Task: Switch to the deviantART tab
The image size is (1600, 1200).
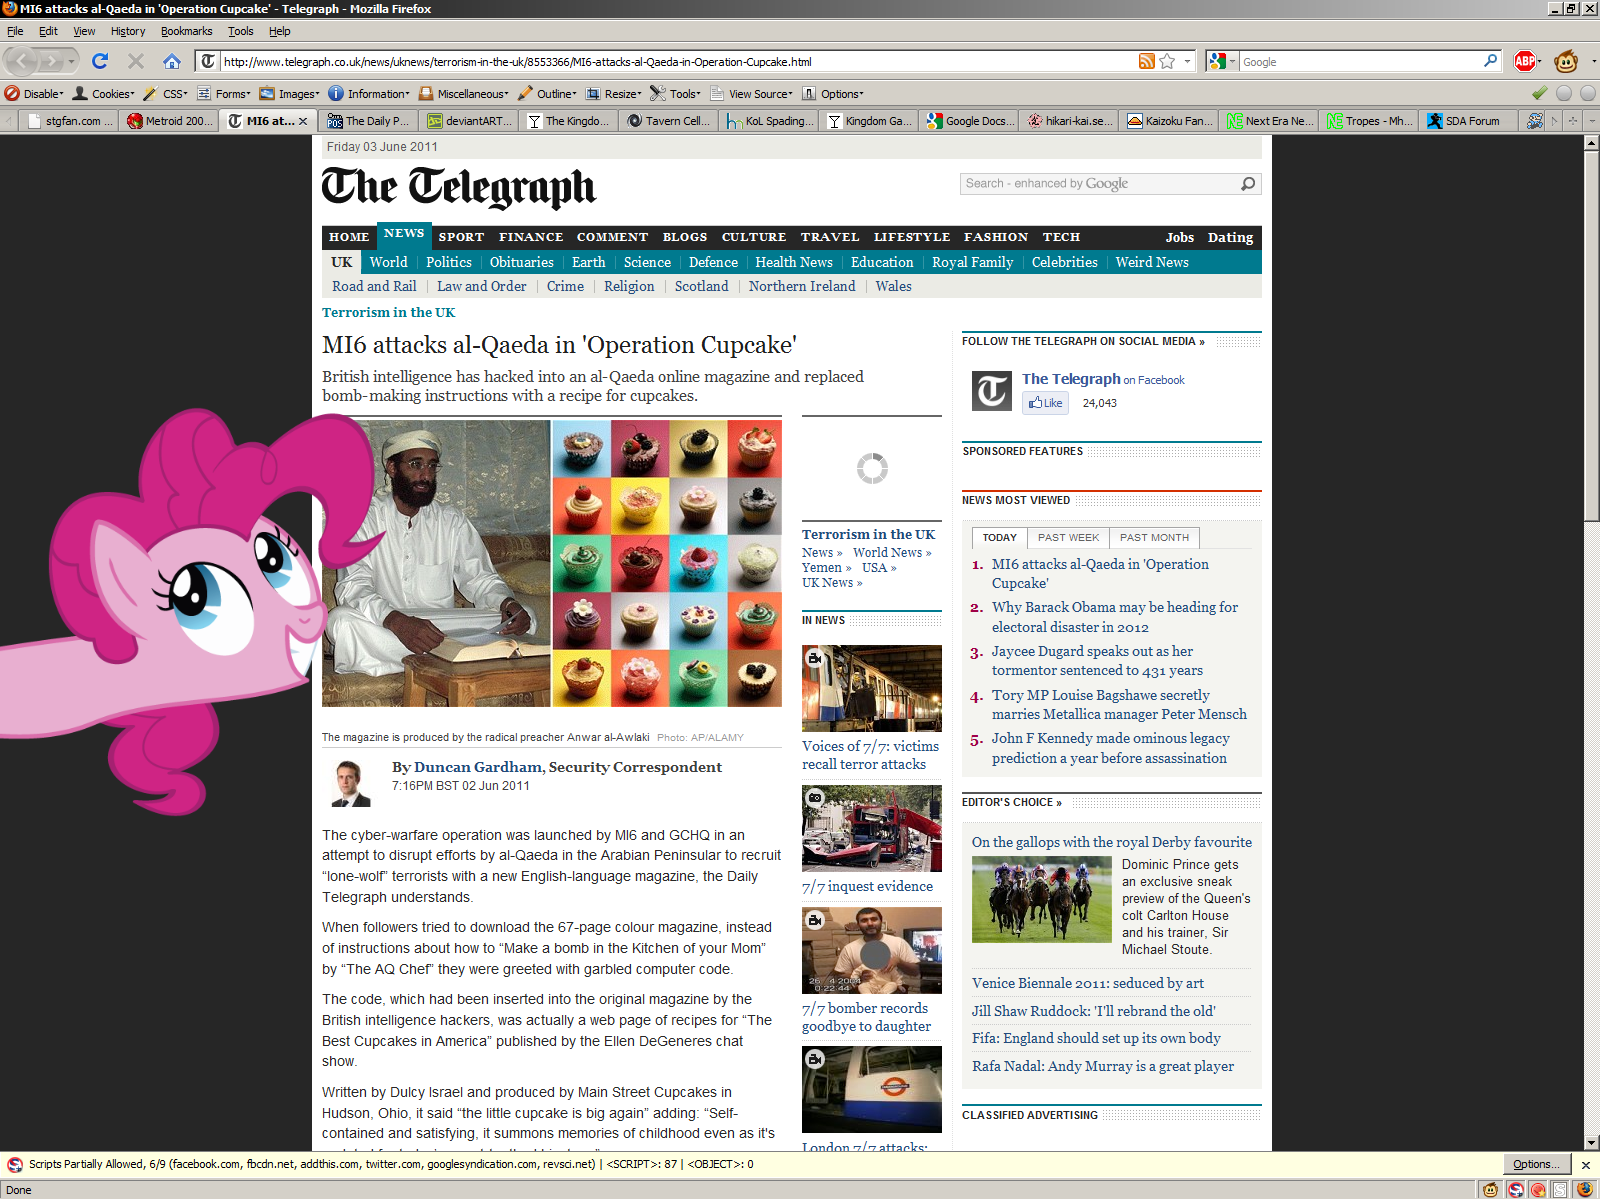Action: (470, 121)
